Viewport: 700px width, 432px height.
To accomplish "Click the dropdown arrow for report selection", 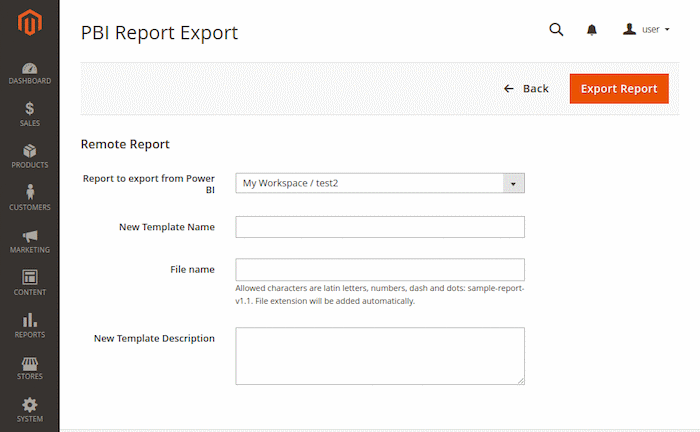I will point(513,183).
